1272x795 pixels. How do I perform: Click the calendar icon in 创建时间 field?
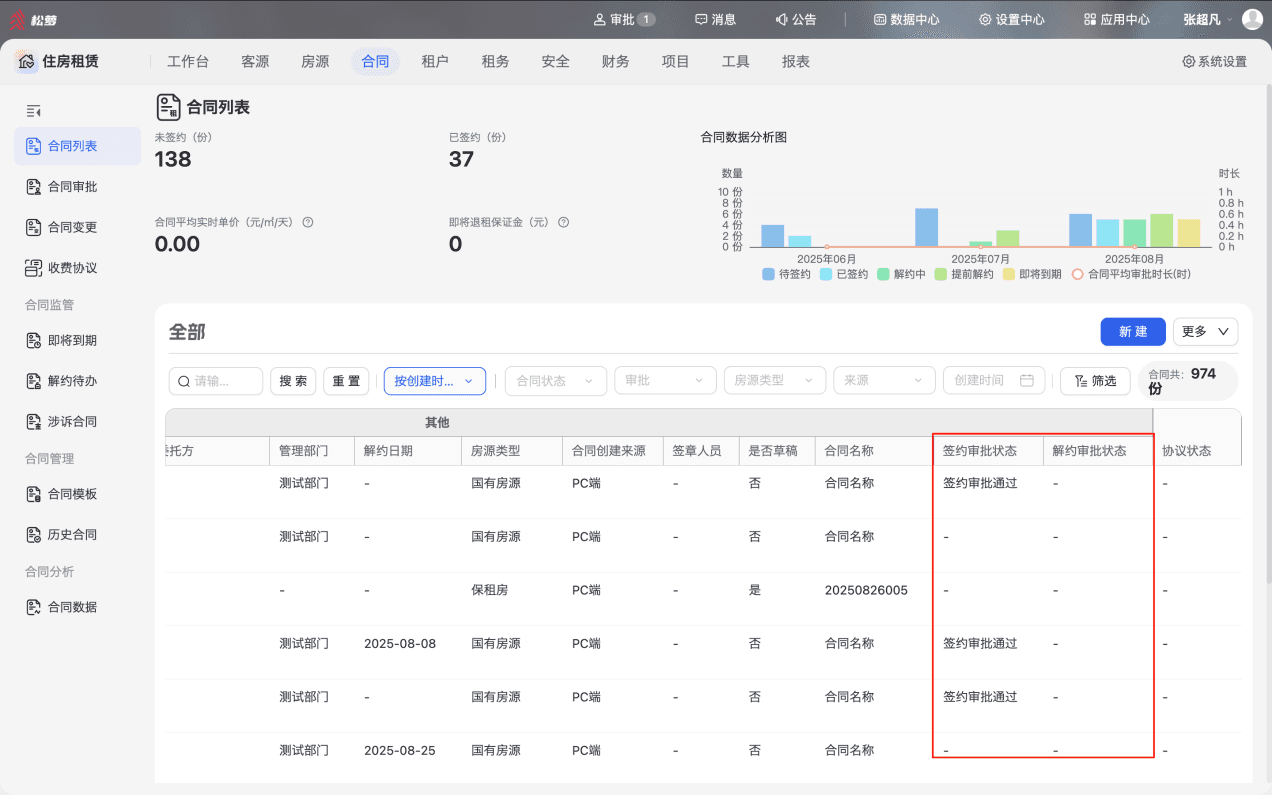click(x=1026, y=381)
